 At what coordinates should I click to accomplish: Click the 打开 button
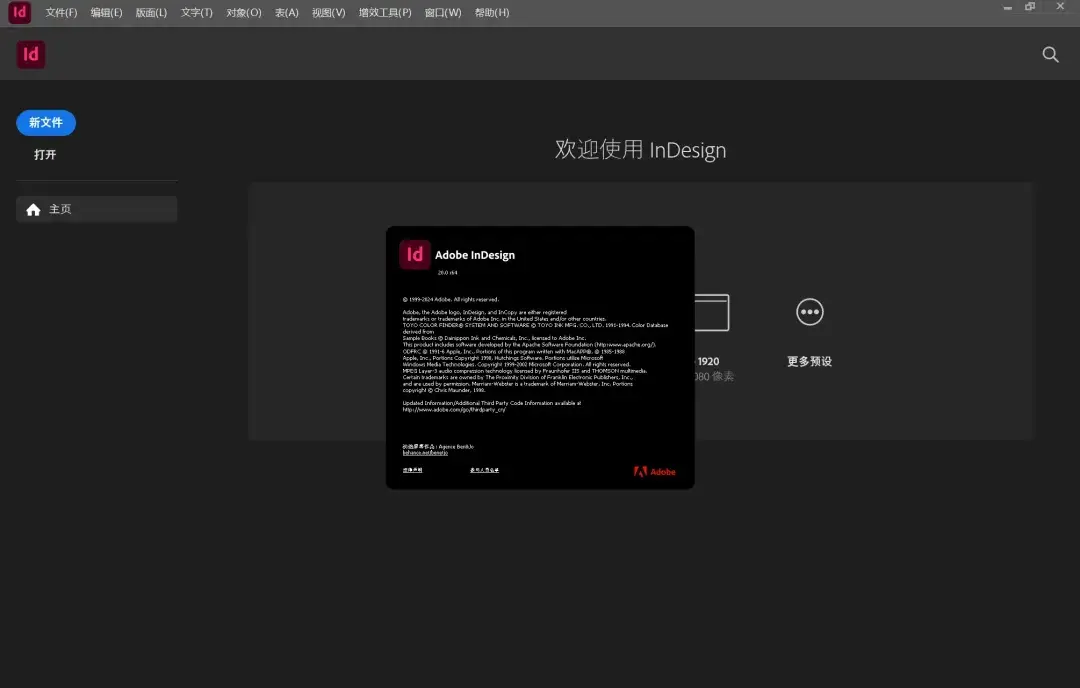click(x=45, y=155)
